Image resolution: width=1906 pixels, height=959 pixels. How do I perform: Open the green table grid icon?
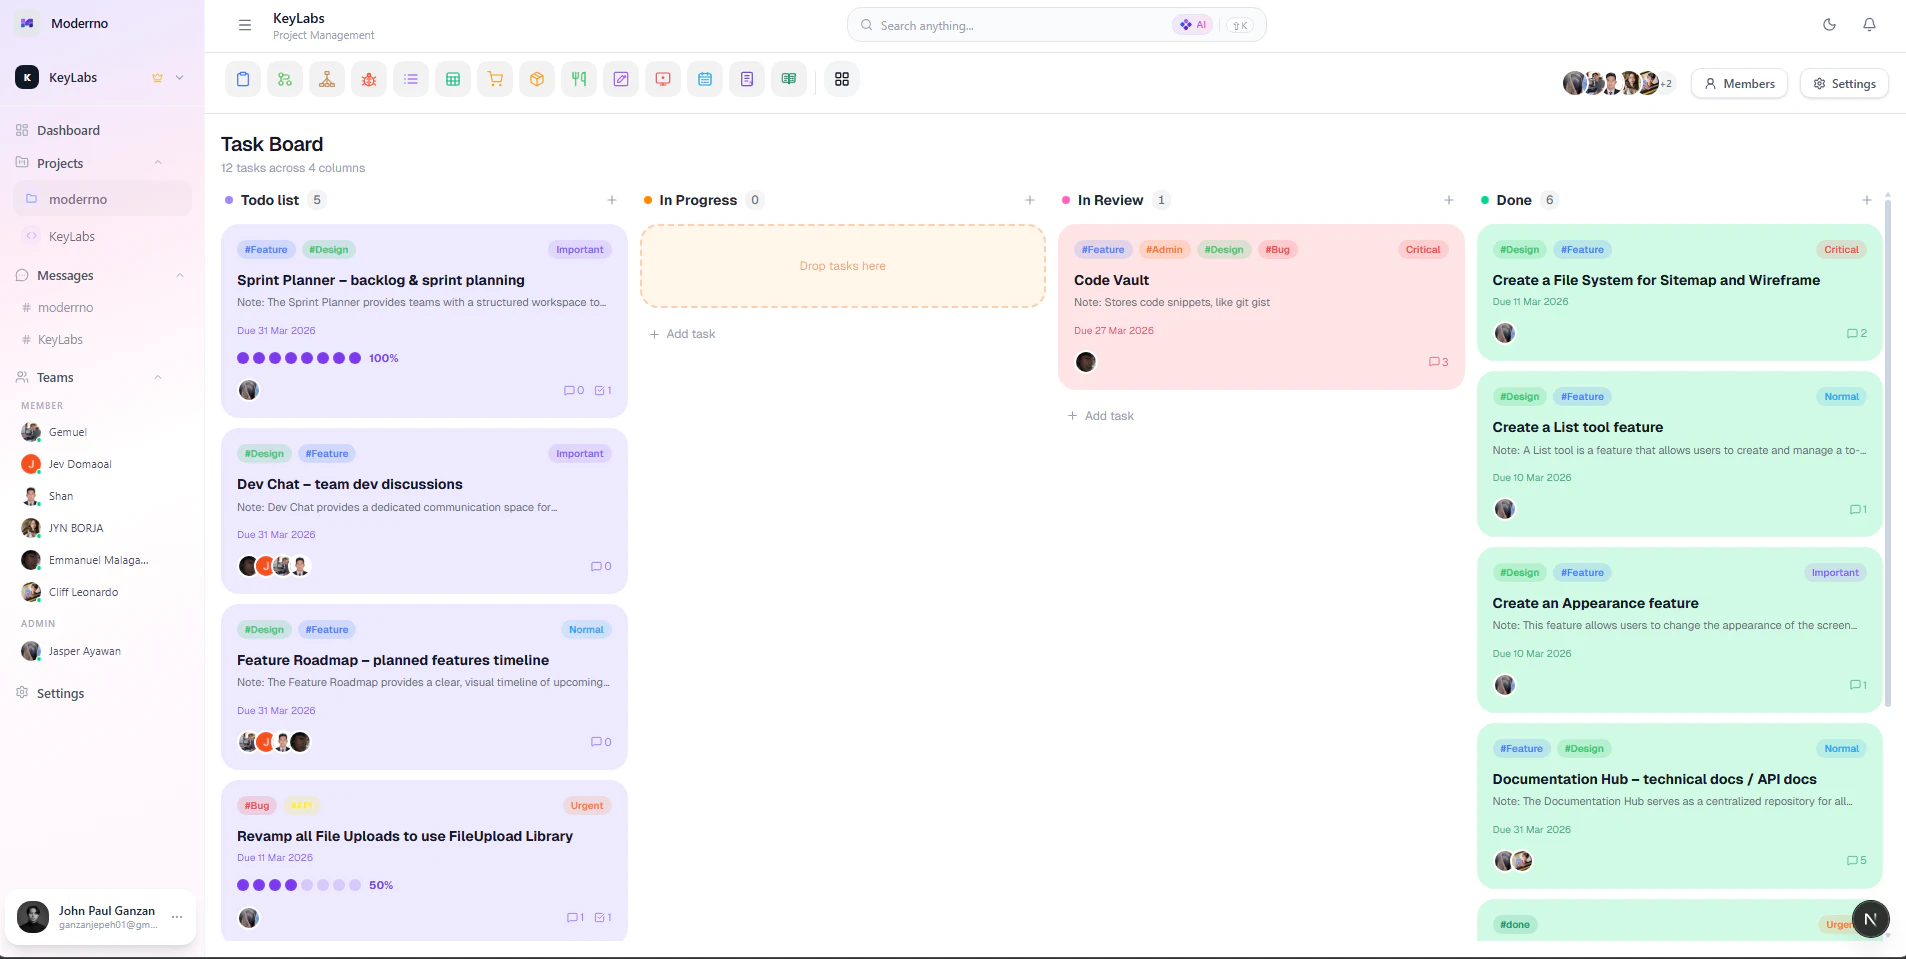click(x=453, y=79)
